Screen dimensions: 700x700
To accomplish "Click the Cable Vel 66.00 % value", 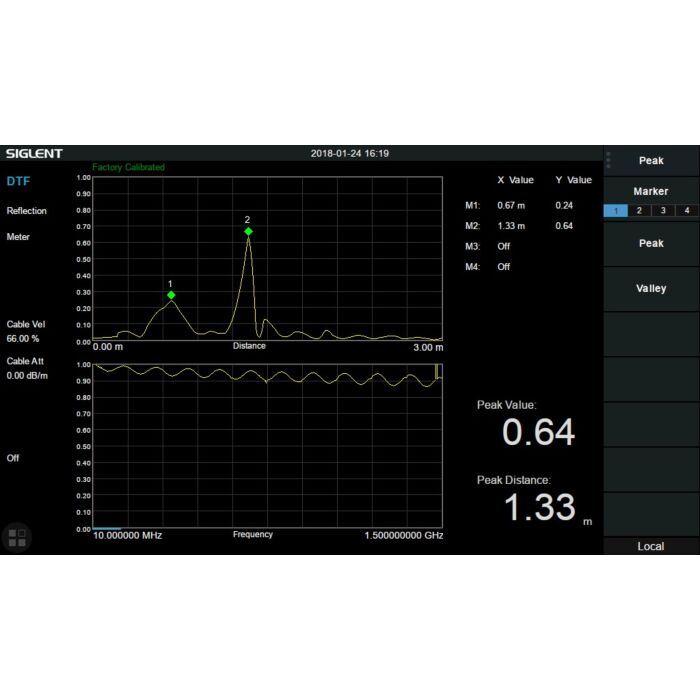I will click(22, 338).
